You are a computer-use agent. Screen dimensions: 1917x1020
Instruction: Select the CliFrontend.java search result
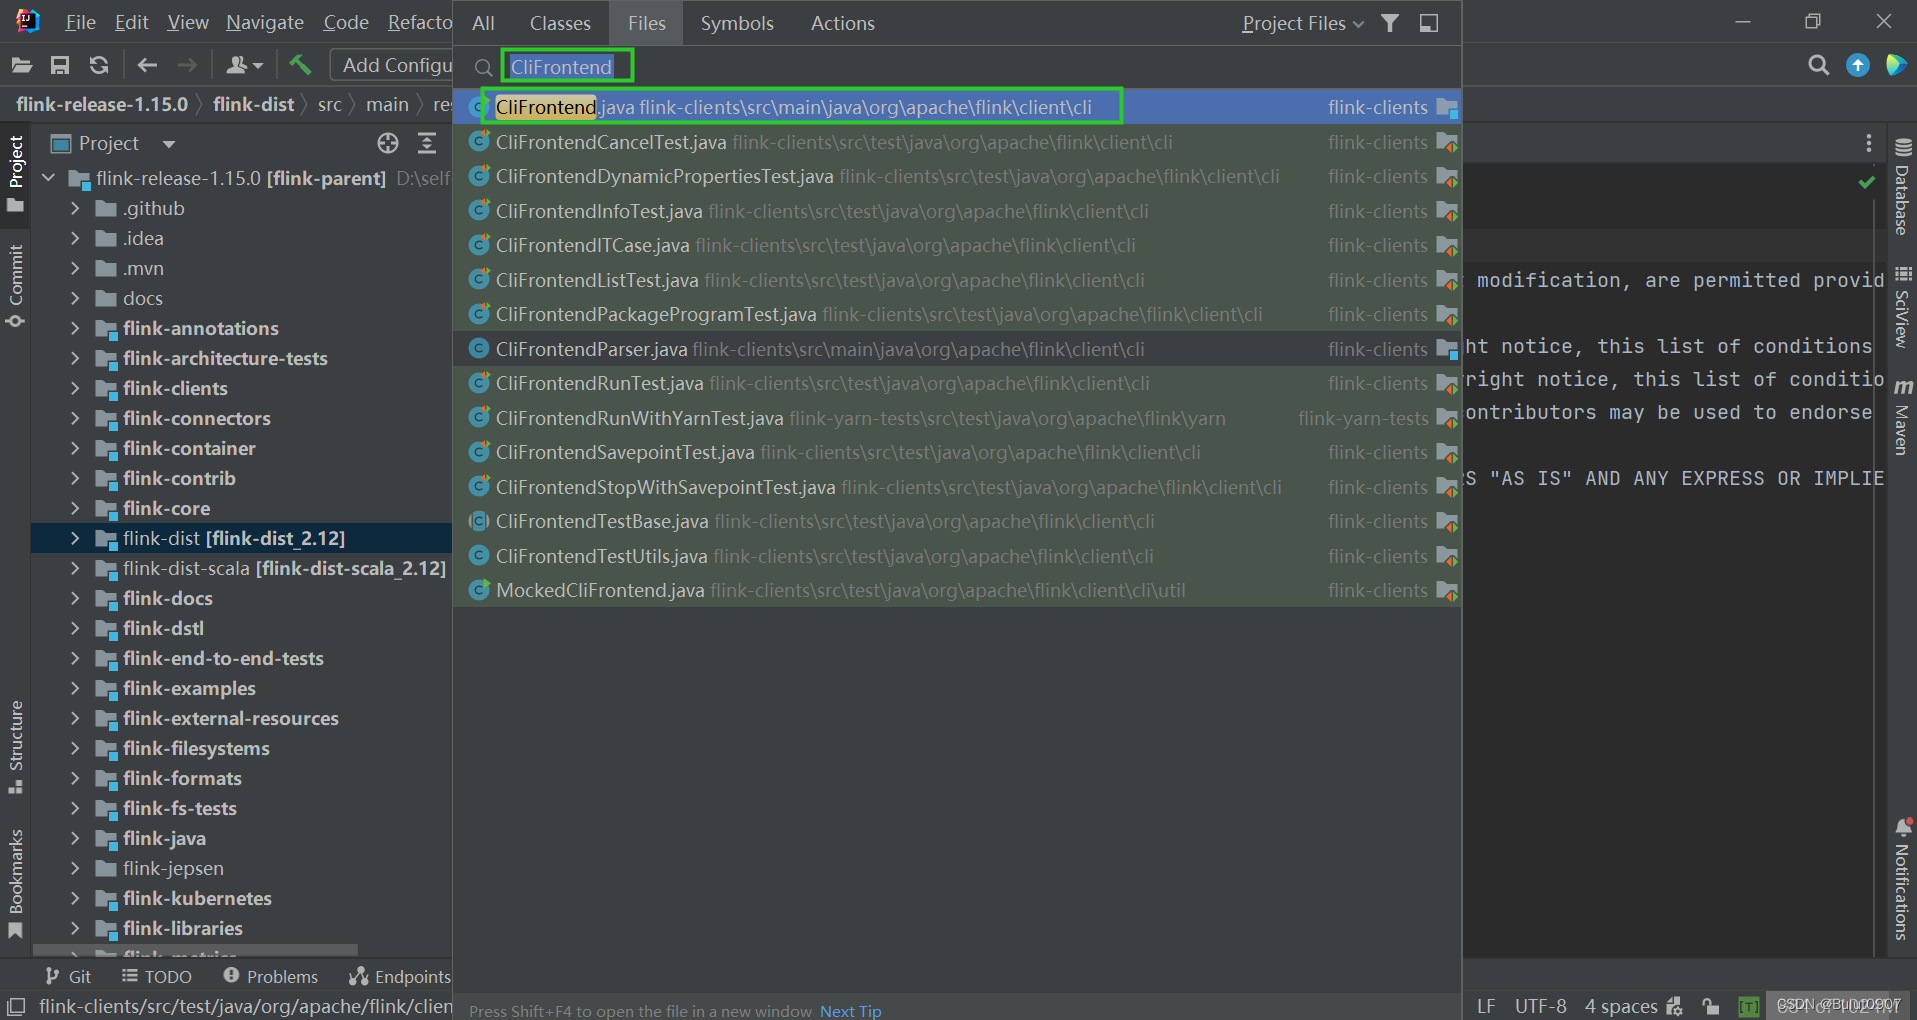(x=958, y=107)
